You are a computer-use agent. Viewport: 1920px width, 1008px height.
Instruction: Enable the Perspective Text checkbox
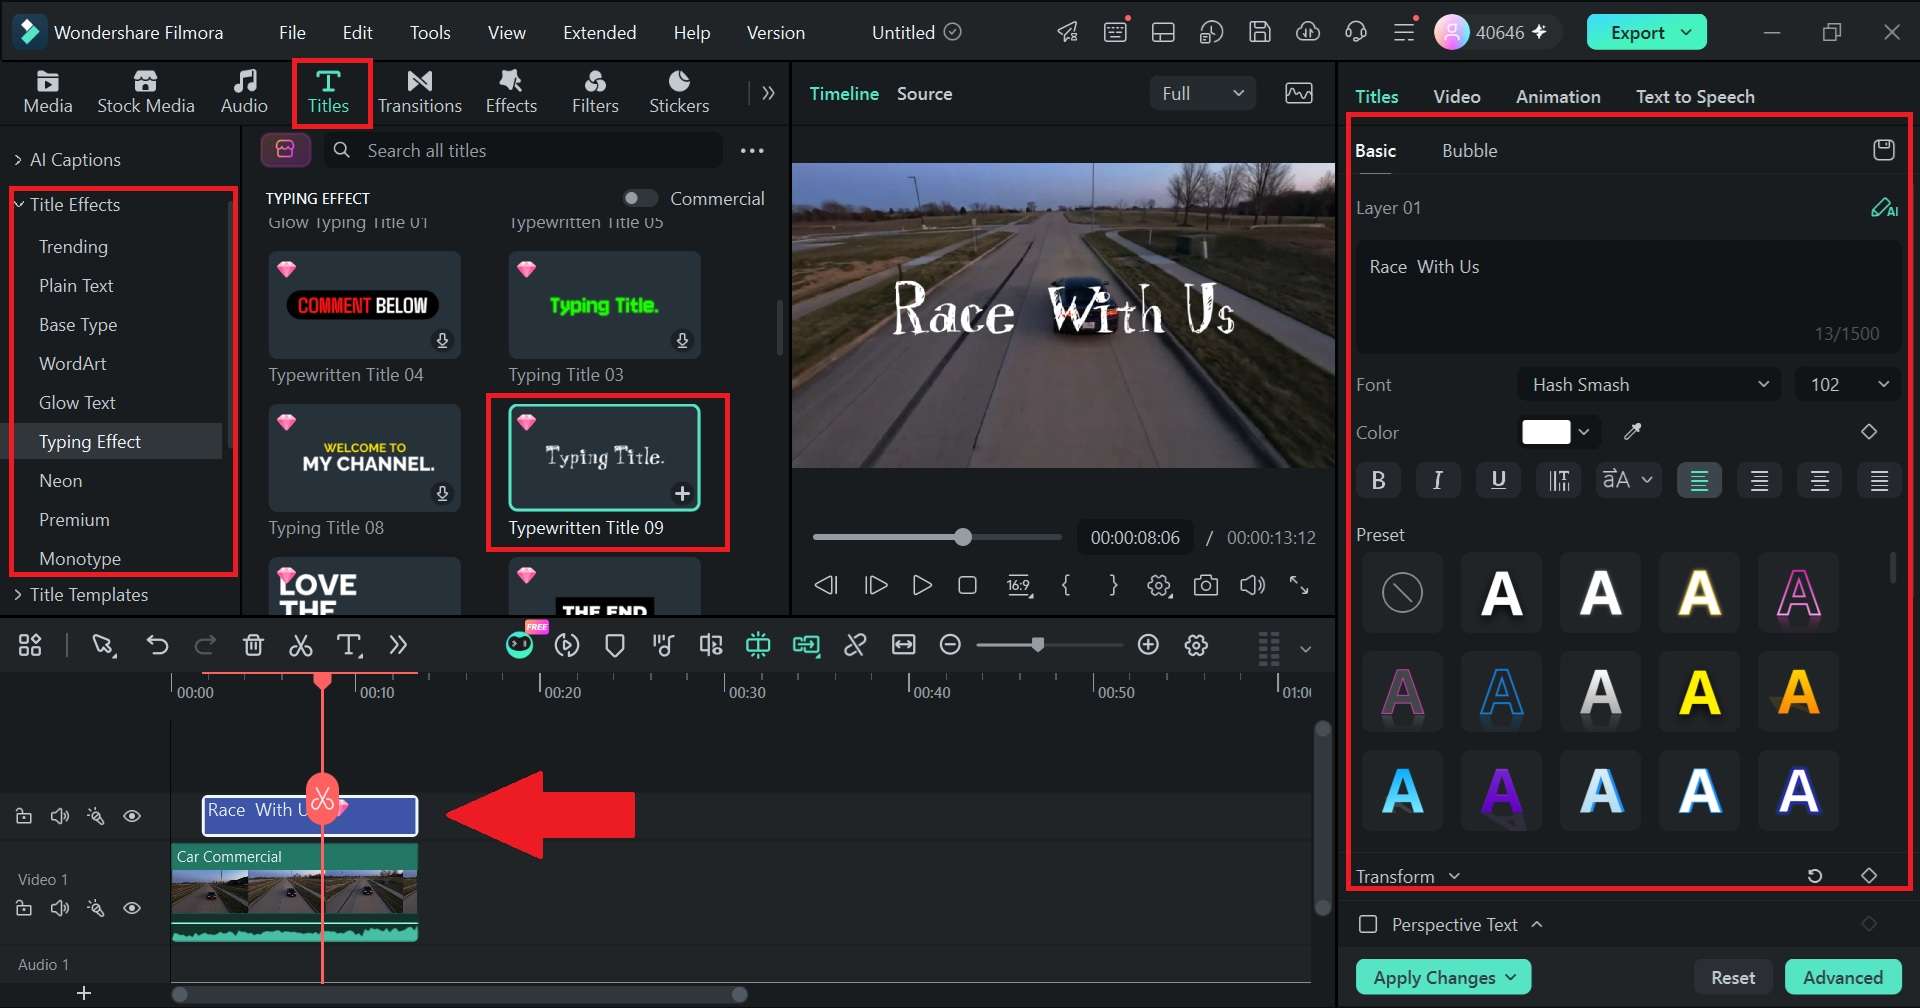[1368, 924]
